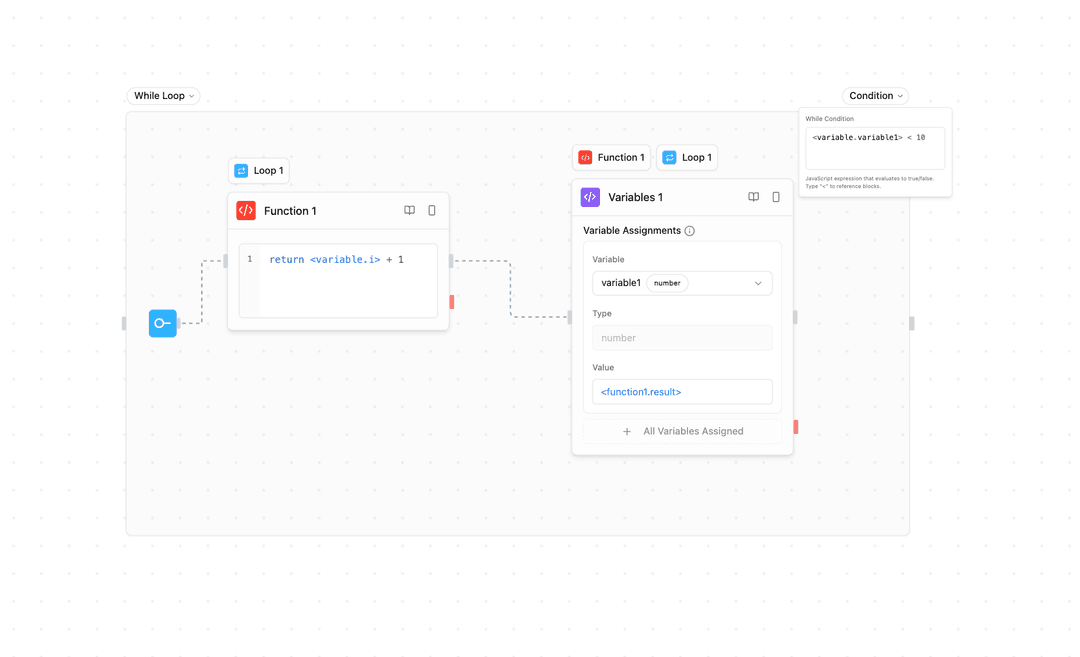Click the blue loop icon in the Loop 1 tag above Function 1
Viewport: 1080px width, 657px height.
click(241, 171)
